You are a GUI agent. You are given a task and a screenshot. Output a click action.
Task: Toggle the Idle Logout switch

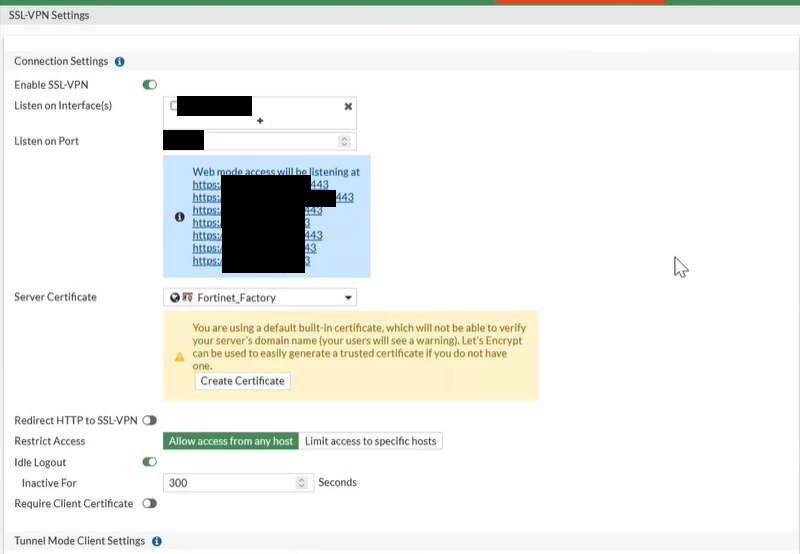(149, 462)
